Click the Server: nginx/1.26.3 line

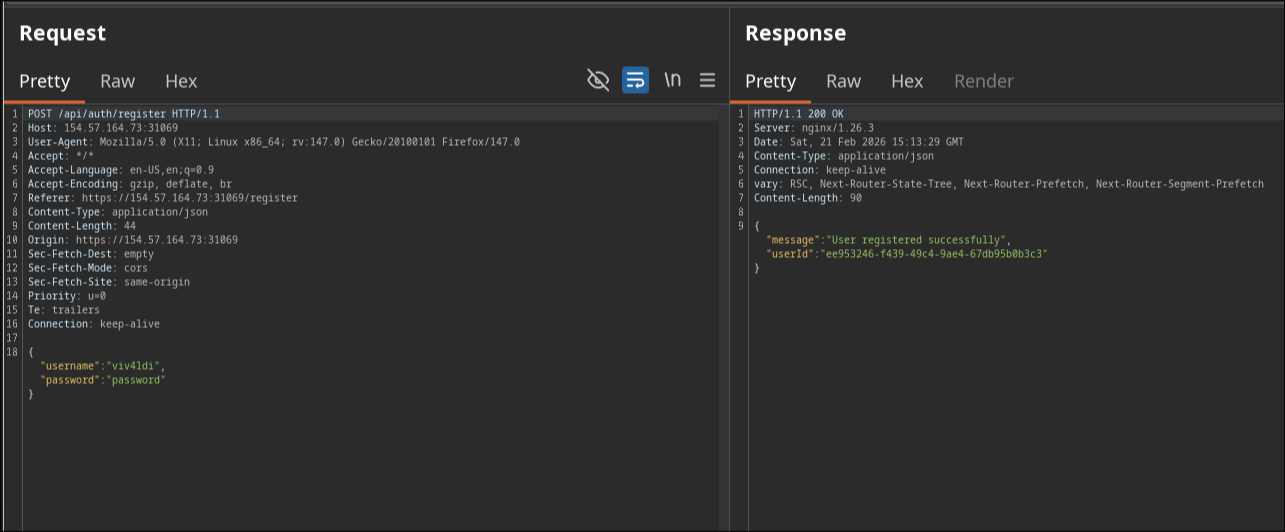814,128
